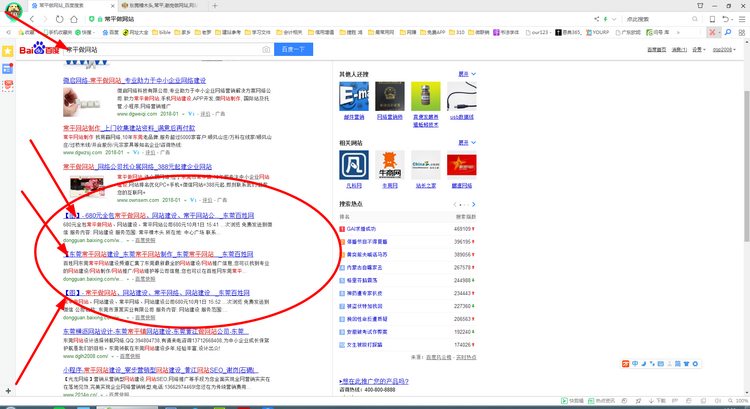
Task: Open the 消息(1) link
Action: click(679, 50)
